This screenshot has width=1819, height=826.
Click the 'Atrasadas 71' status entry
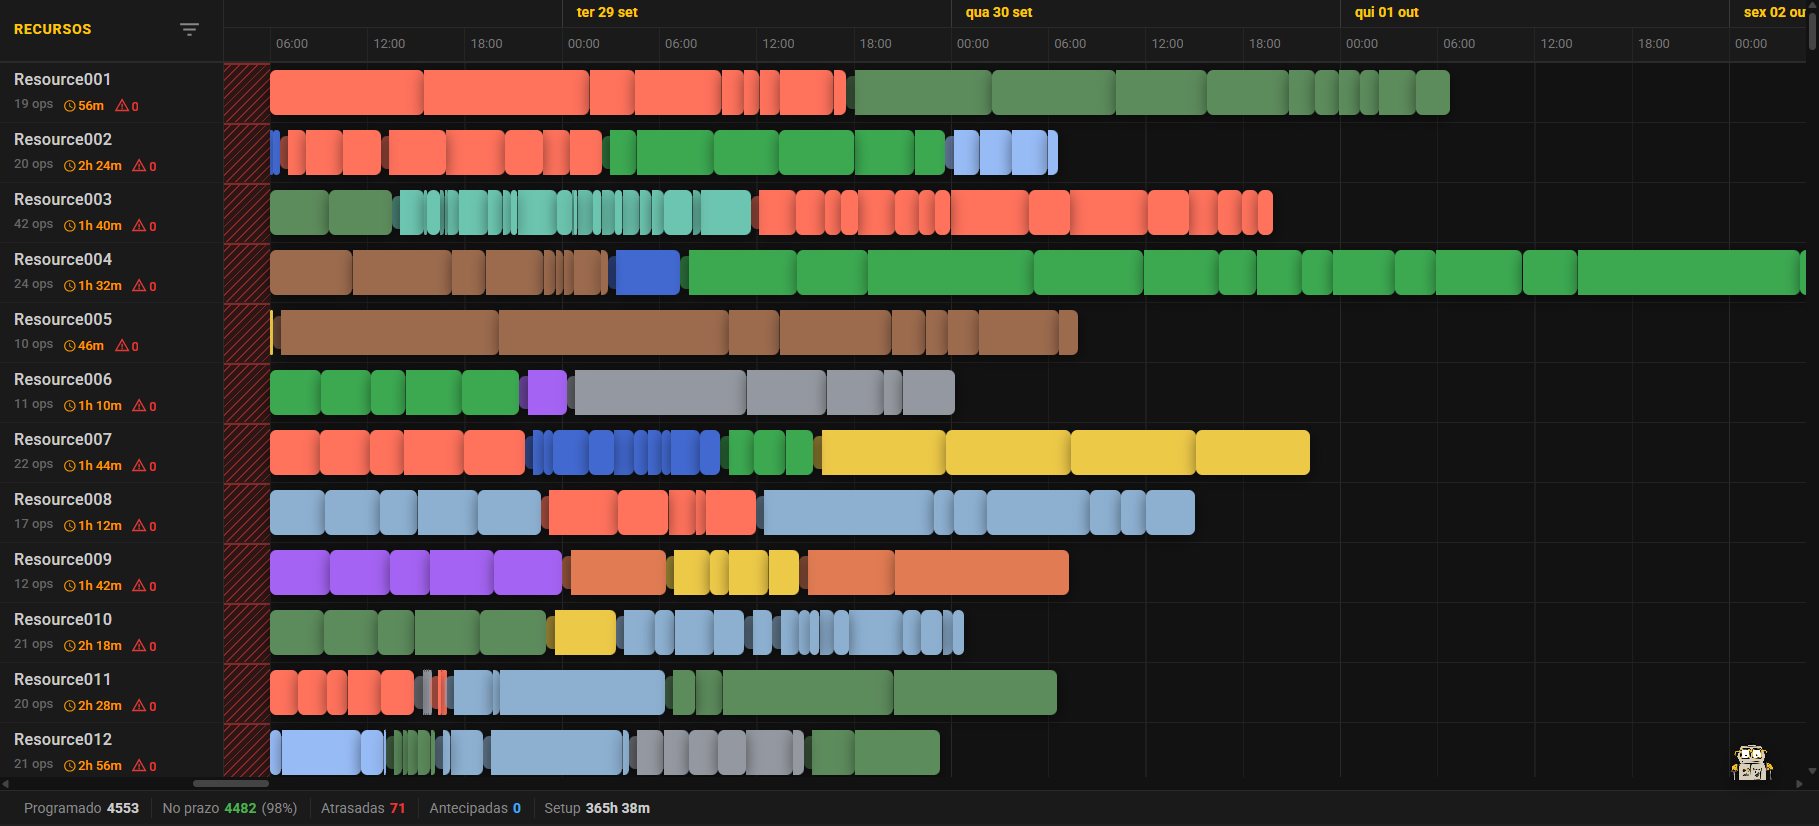tap(363, 808)
